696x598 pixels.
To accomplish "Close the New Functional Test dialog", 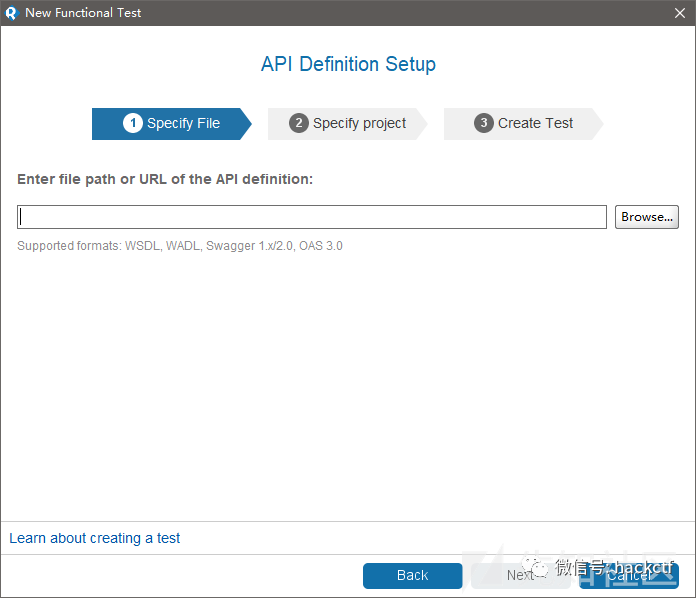I will pos(680,13).
